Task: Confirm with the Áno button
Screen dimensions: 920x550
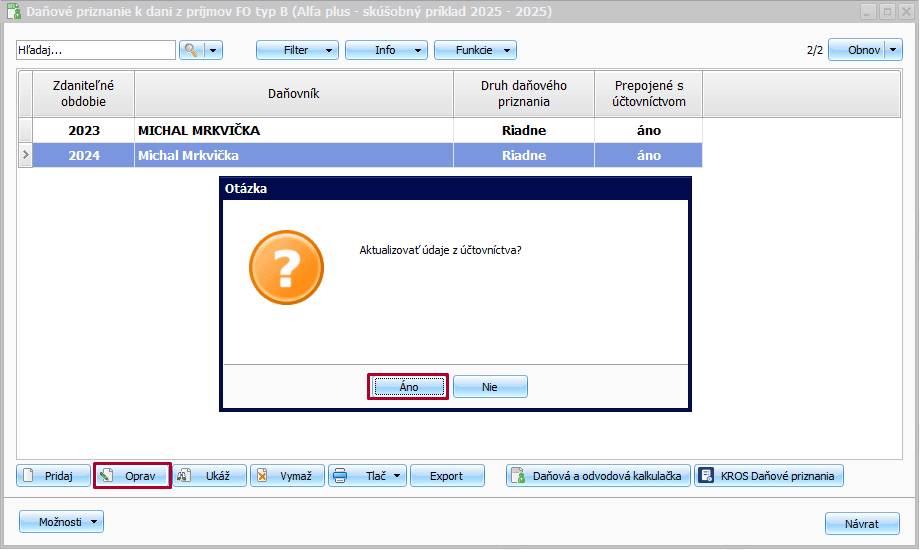Action: (408, 387)
